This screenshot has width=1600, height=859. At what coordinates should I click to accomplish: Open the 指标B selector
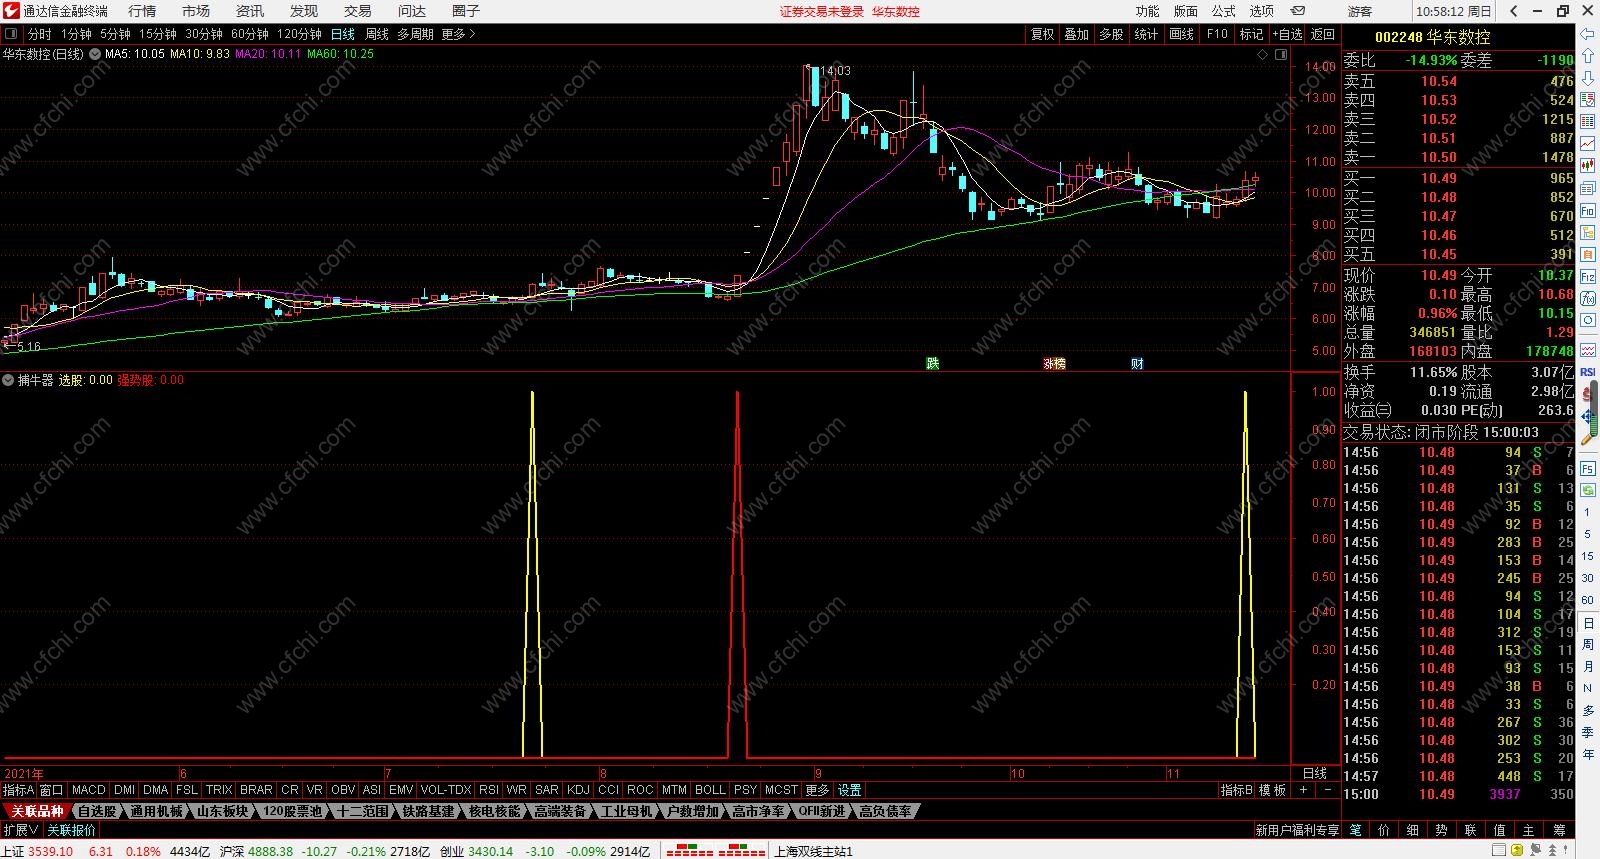pyautogui.click(x=1236, y=790)
